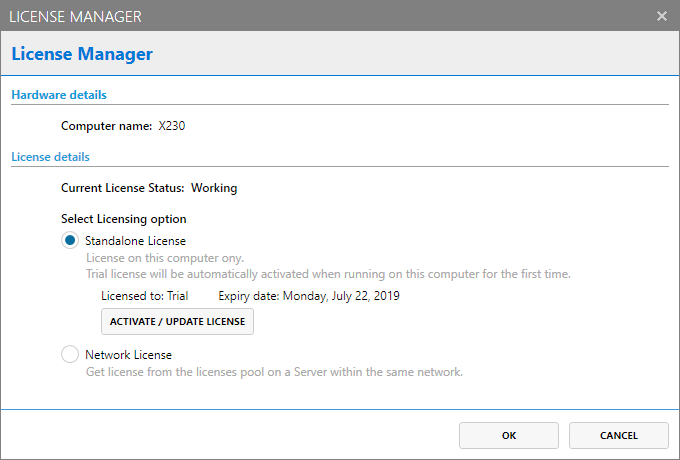Click the expiry date Monday, July 22, 2019

tap(310, 296)
